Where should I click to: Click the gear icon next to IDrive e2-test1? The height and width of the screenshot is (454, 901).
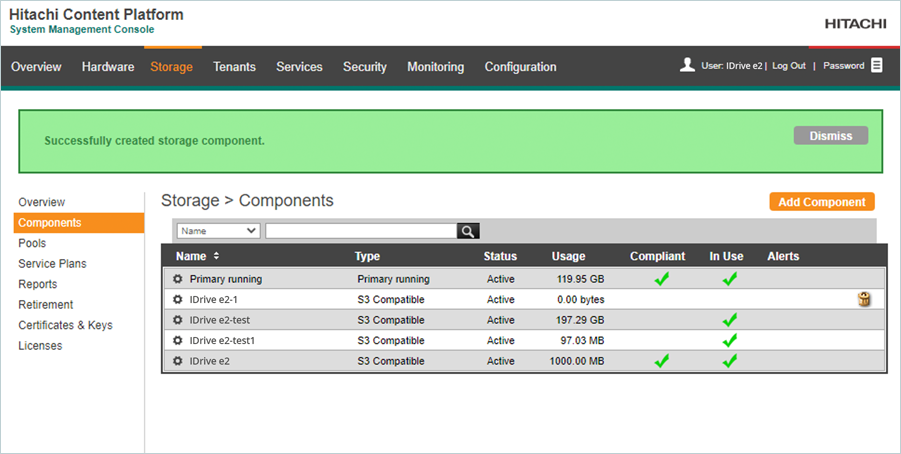coord(178,341)
